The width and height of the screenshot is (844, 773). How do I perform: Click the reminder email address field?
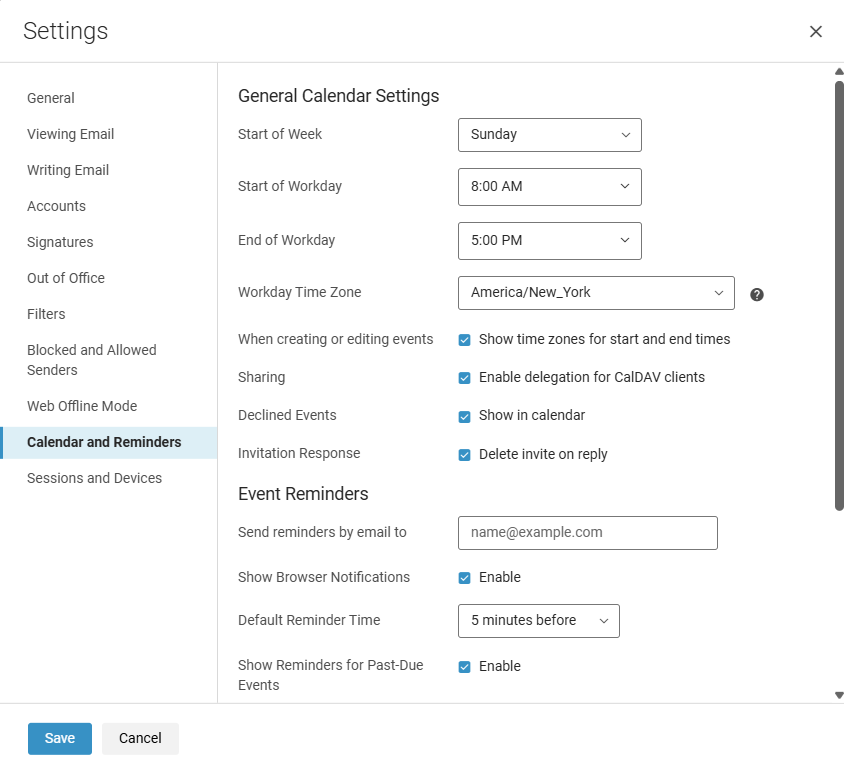587,532
